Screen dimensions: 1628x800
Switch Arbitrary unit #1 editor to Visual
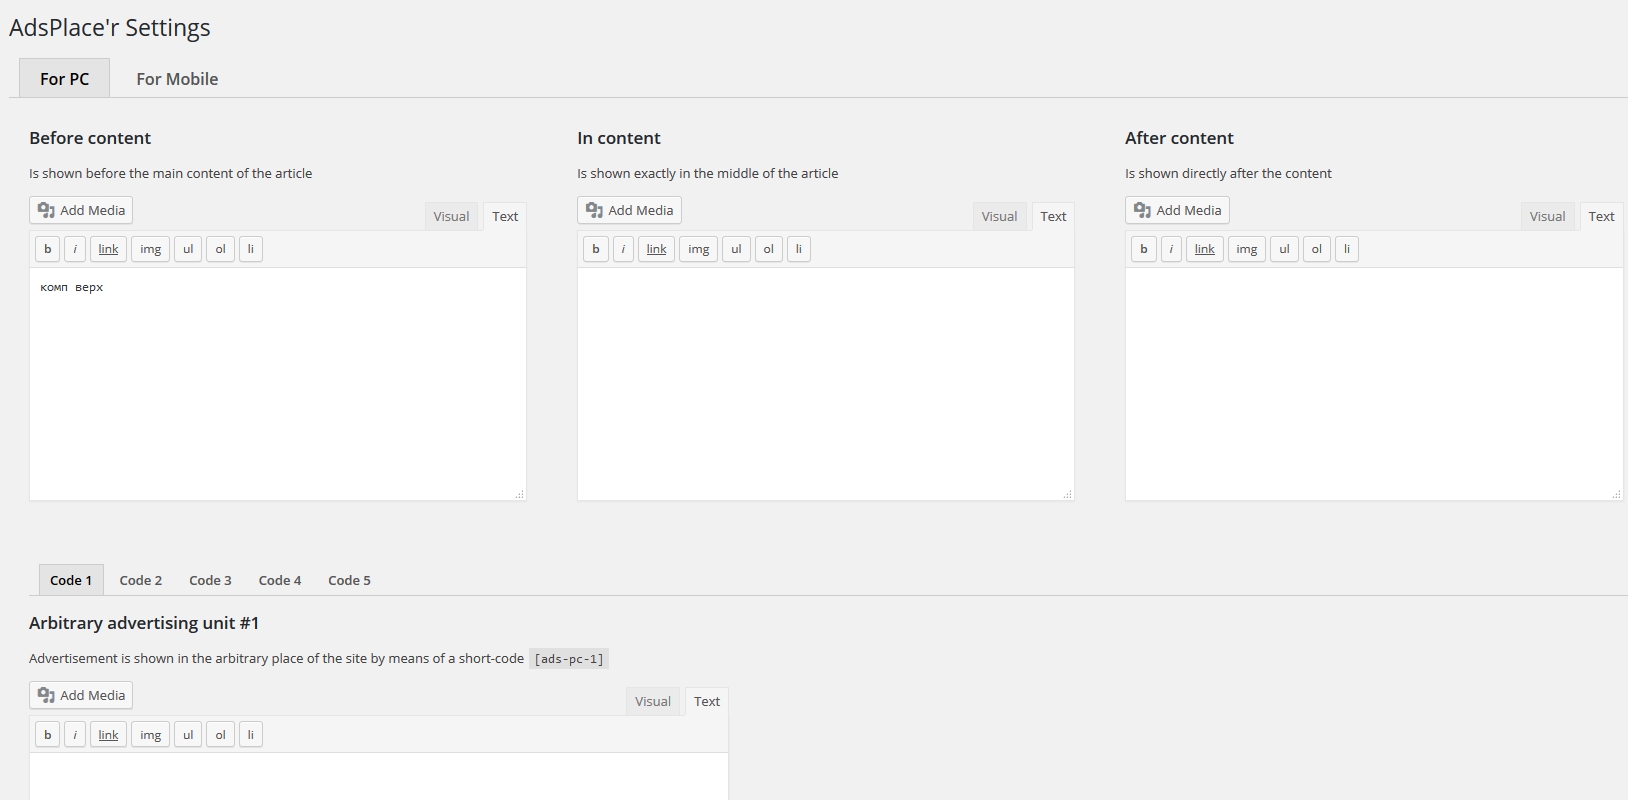[x=653, y=701]
